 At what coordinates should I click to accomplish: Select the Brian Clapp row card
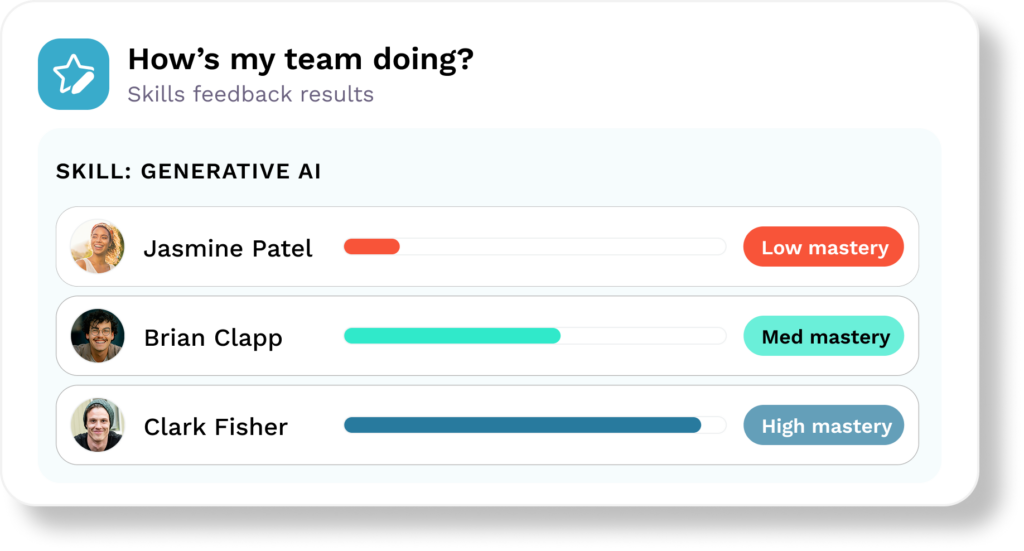(487, 336)
